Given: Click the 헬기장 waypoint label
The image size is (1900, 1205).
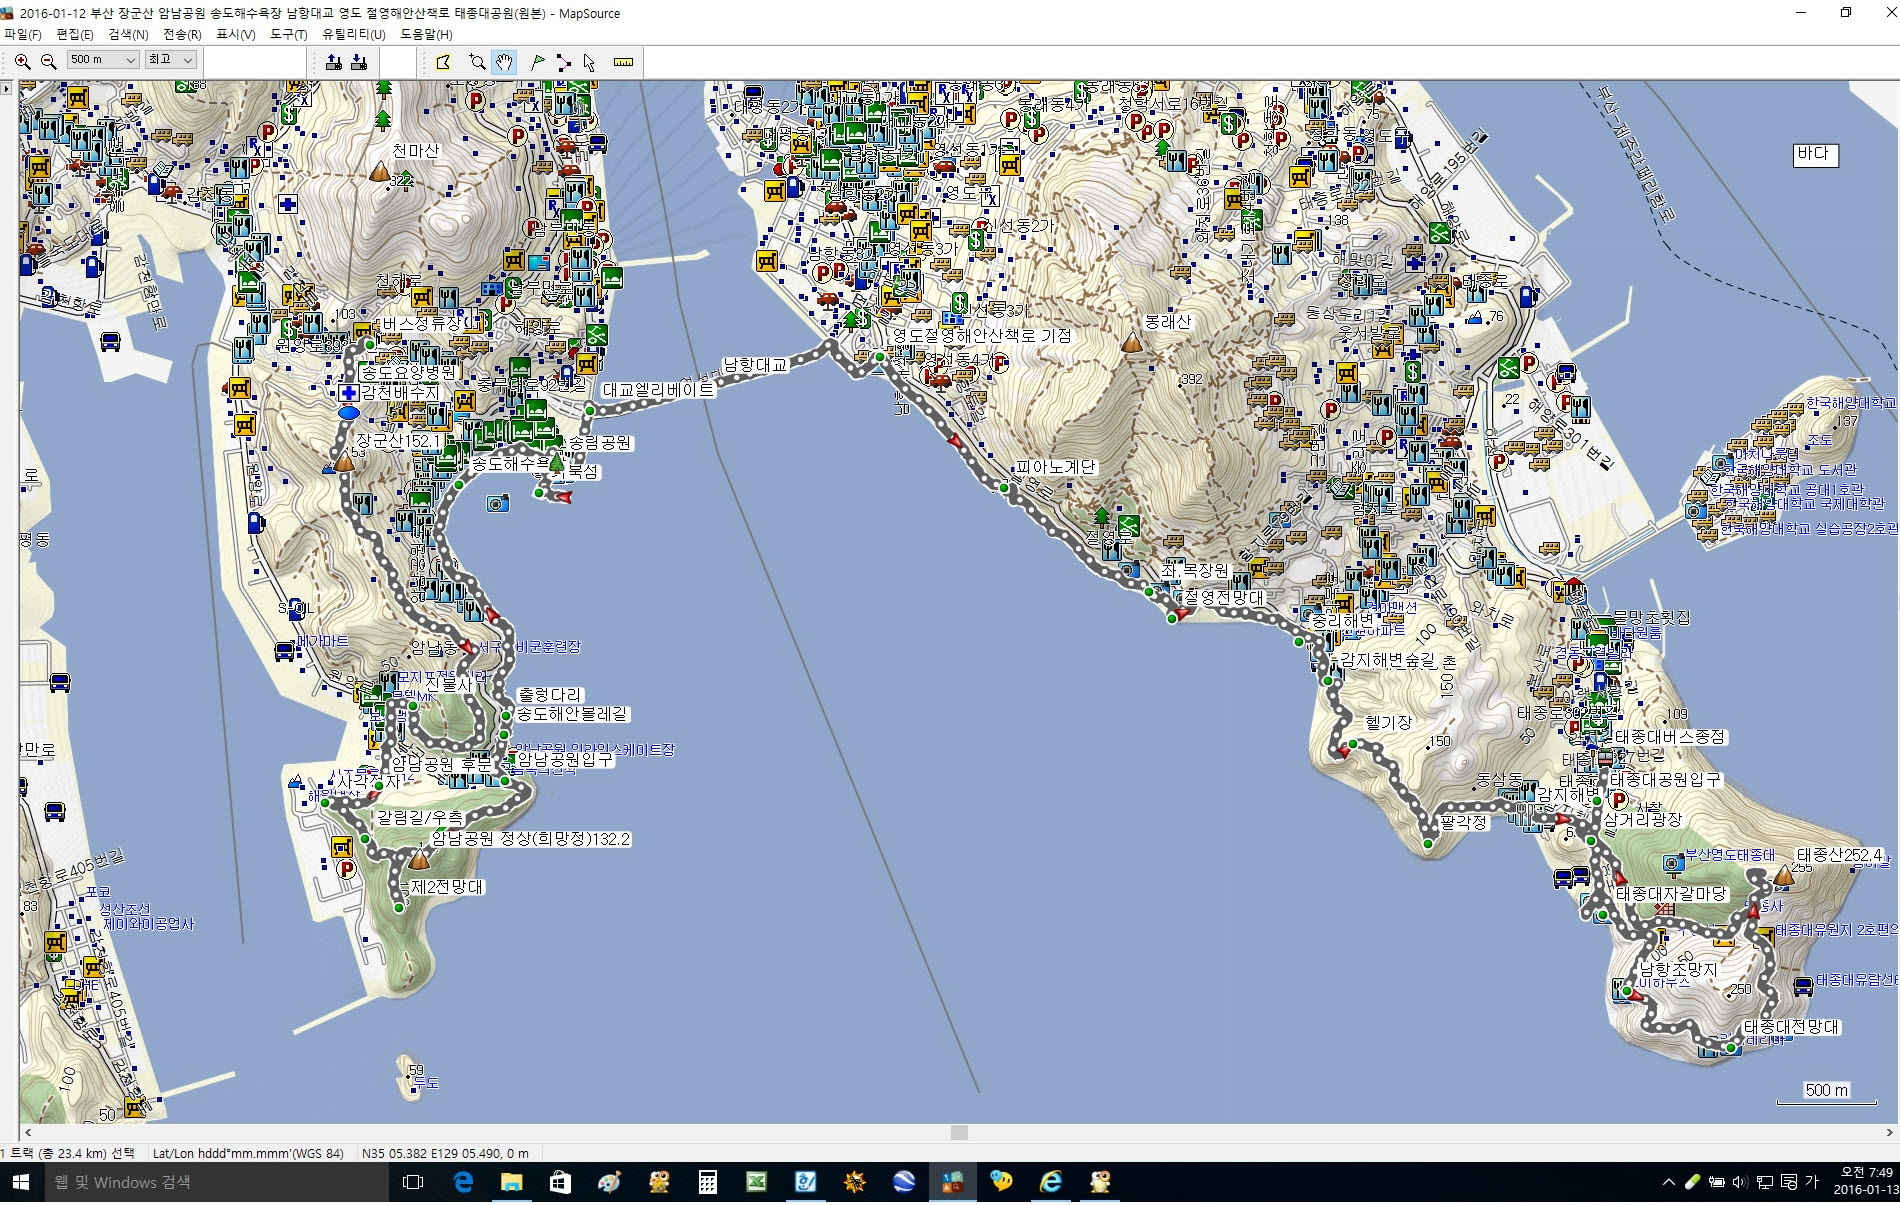Looking at the screenshot, I should click(1388, 722).
